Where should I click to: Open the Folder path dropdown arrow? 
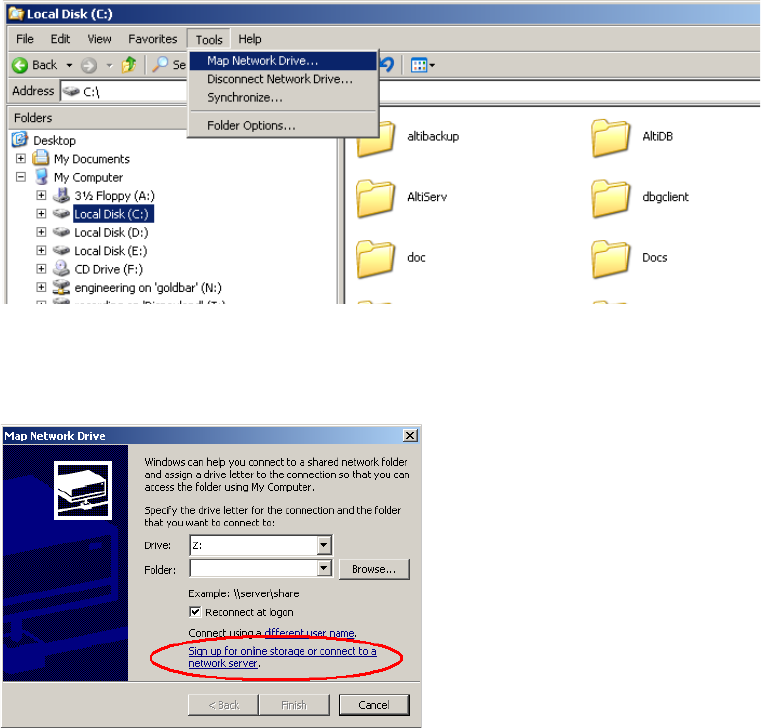point(324,568)
